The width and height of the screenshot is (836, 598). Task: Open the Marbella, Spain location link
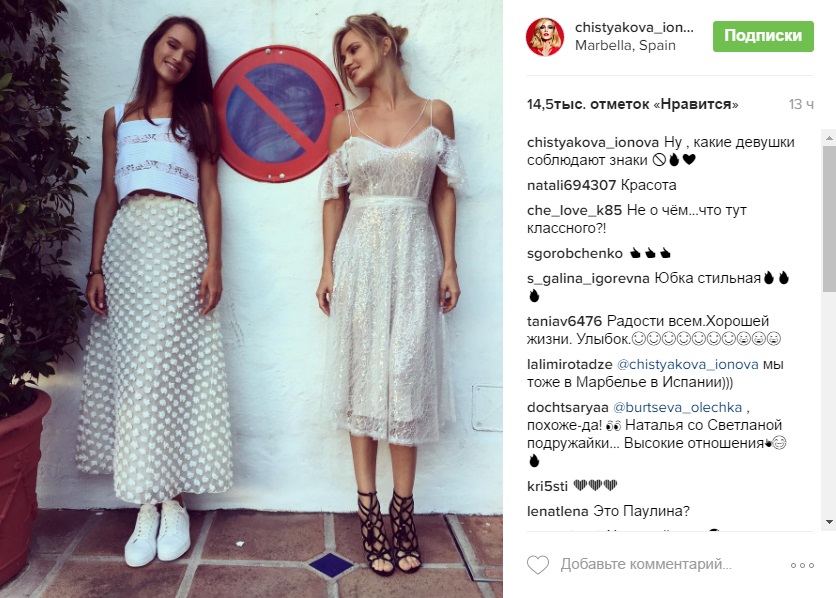625,45
